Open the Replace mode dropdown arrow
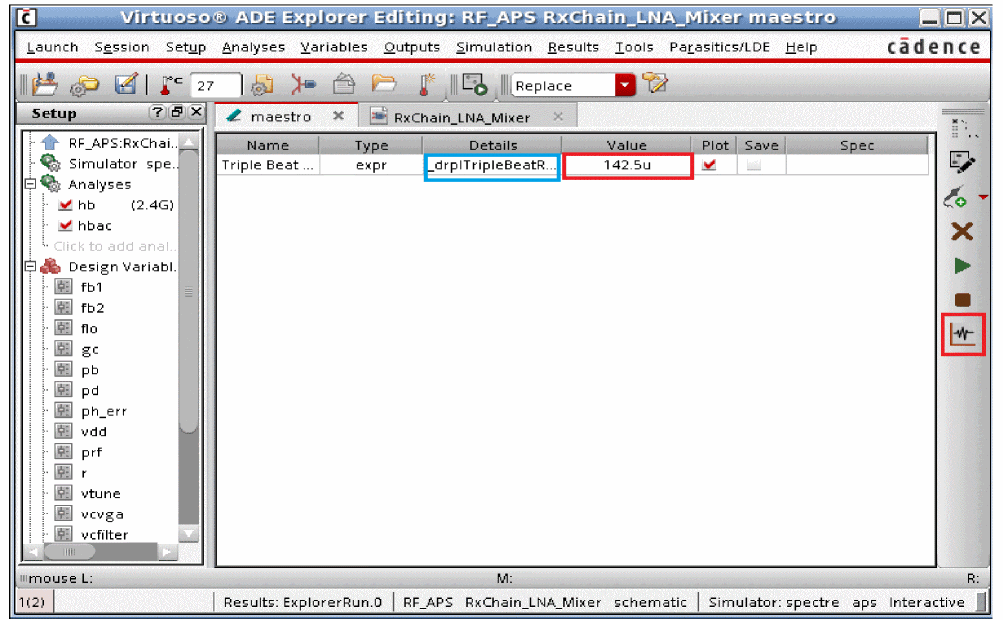1003x620 pixels. tap(625, 85)
